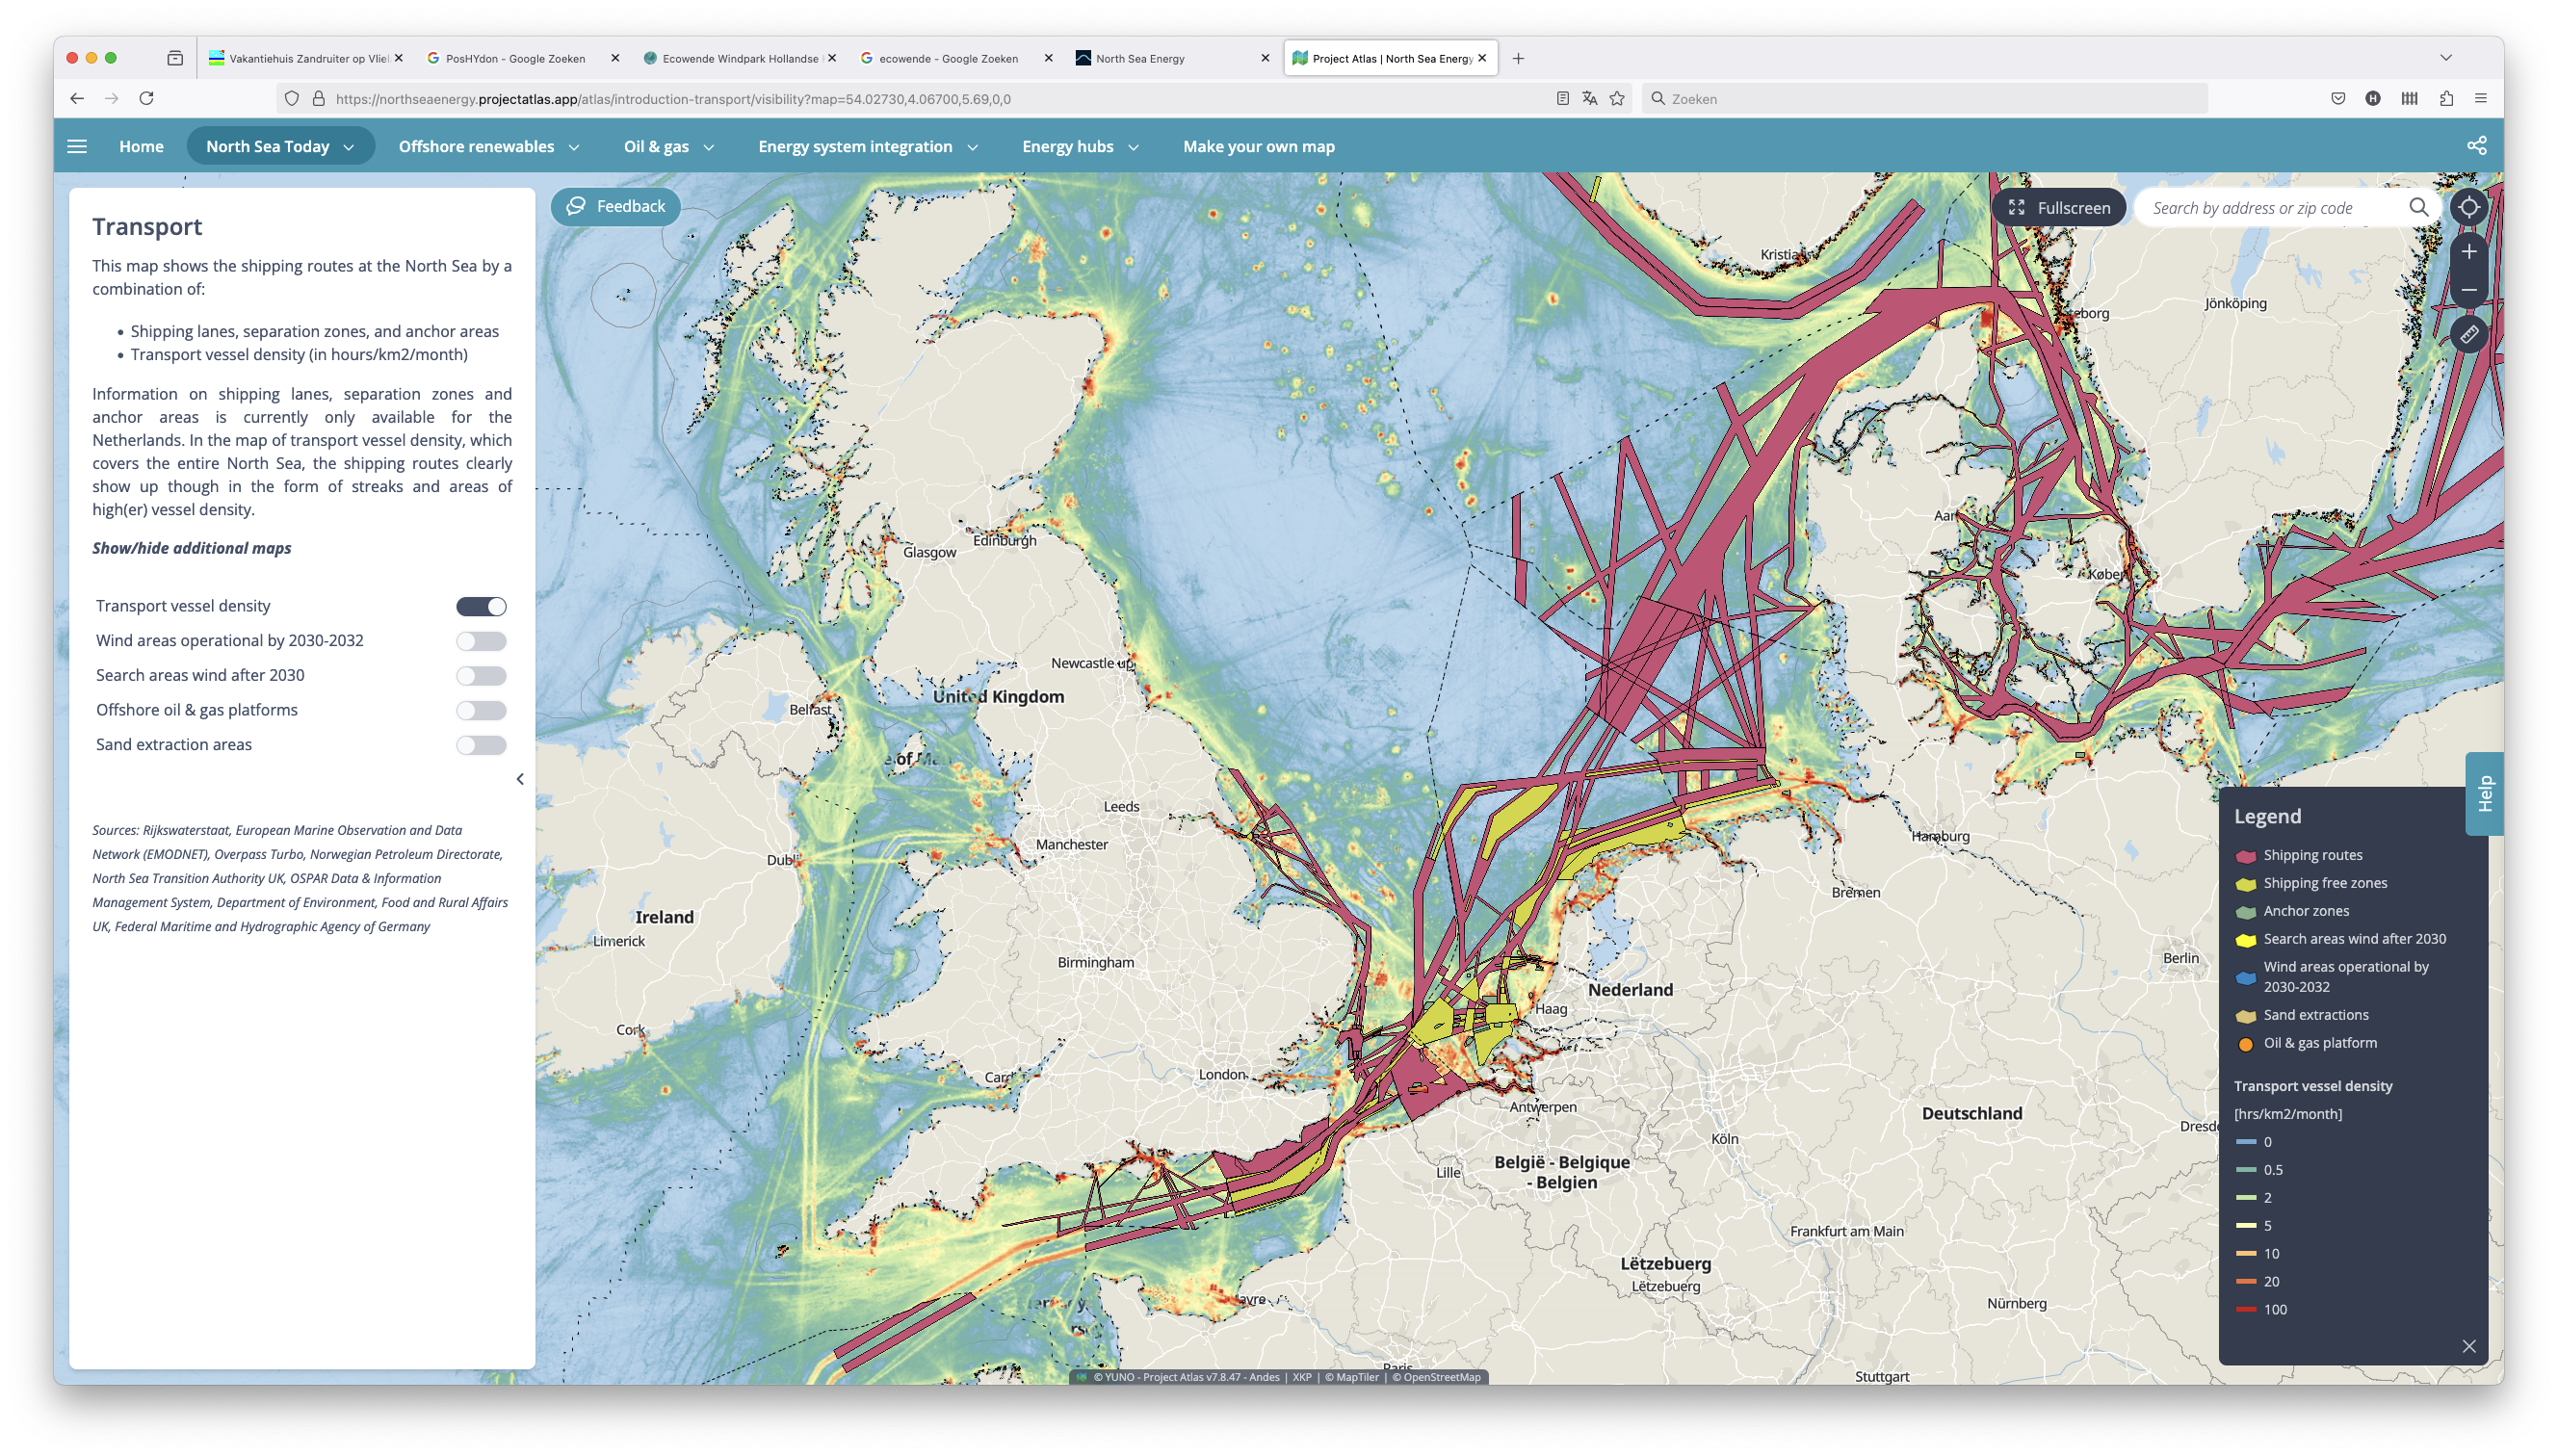Image resolution: width=2558 pixels, height=1456 pixels.
Task: Disable Transport vessel density toggle
Action: click(481, 606)
